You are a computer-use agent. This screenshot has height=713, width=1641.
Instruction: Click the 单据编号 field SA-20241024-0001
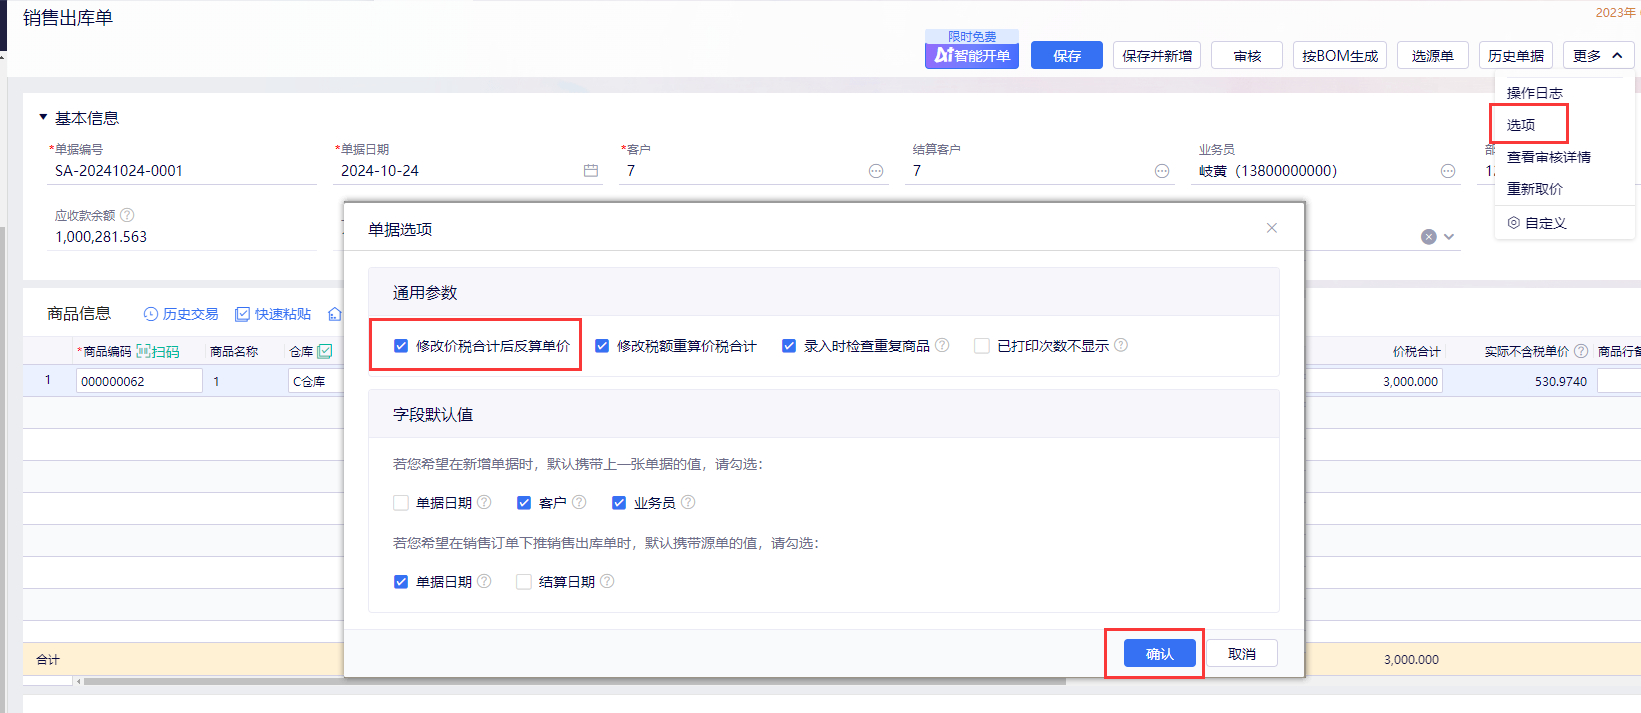click(x=183, y=171)
